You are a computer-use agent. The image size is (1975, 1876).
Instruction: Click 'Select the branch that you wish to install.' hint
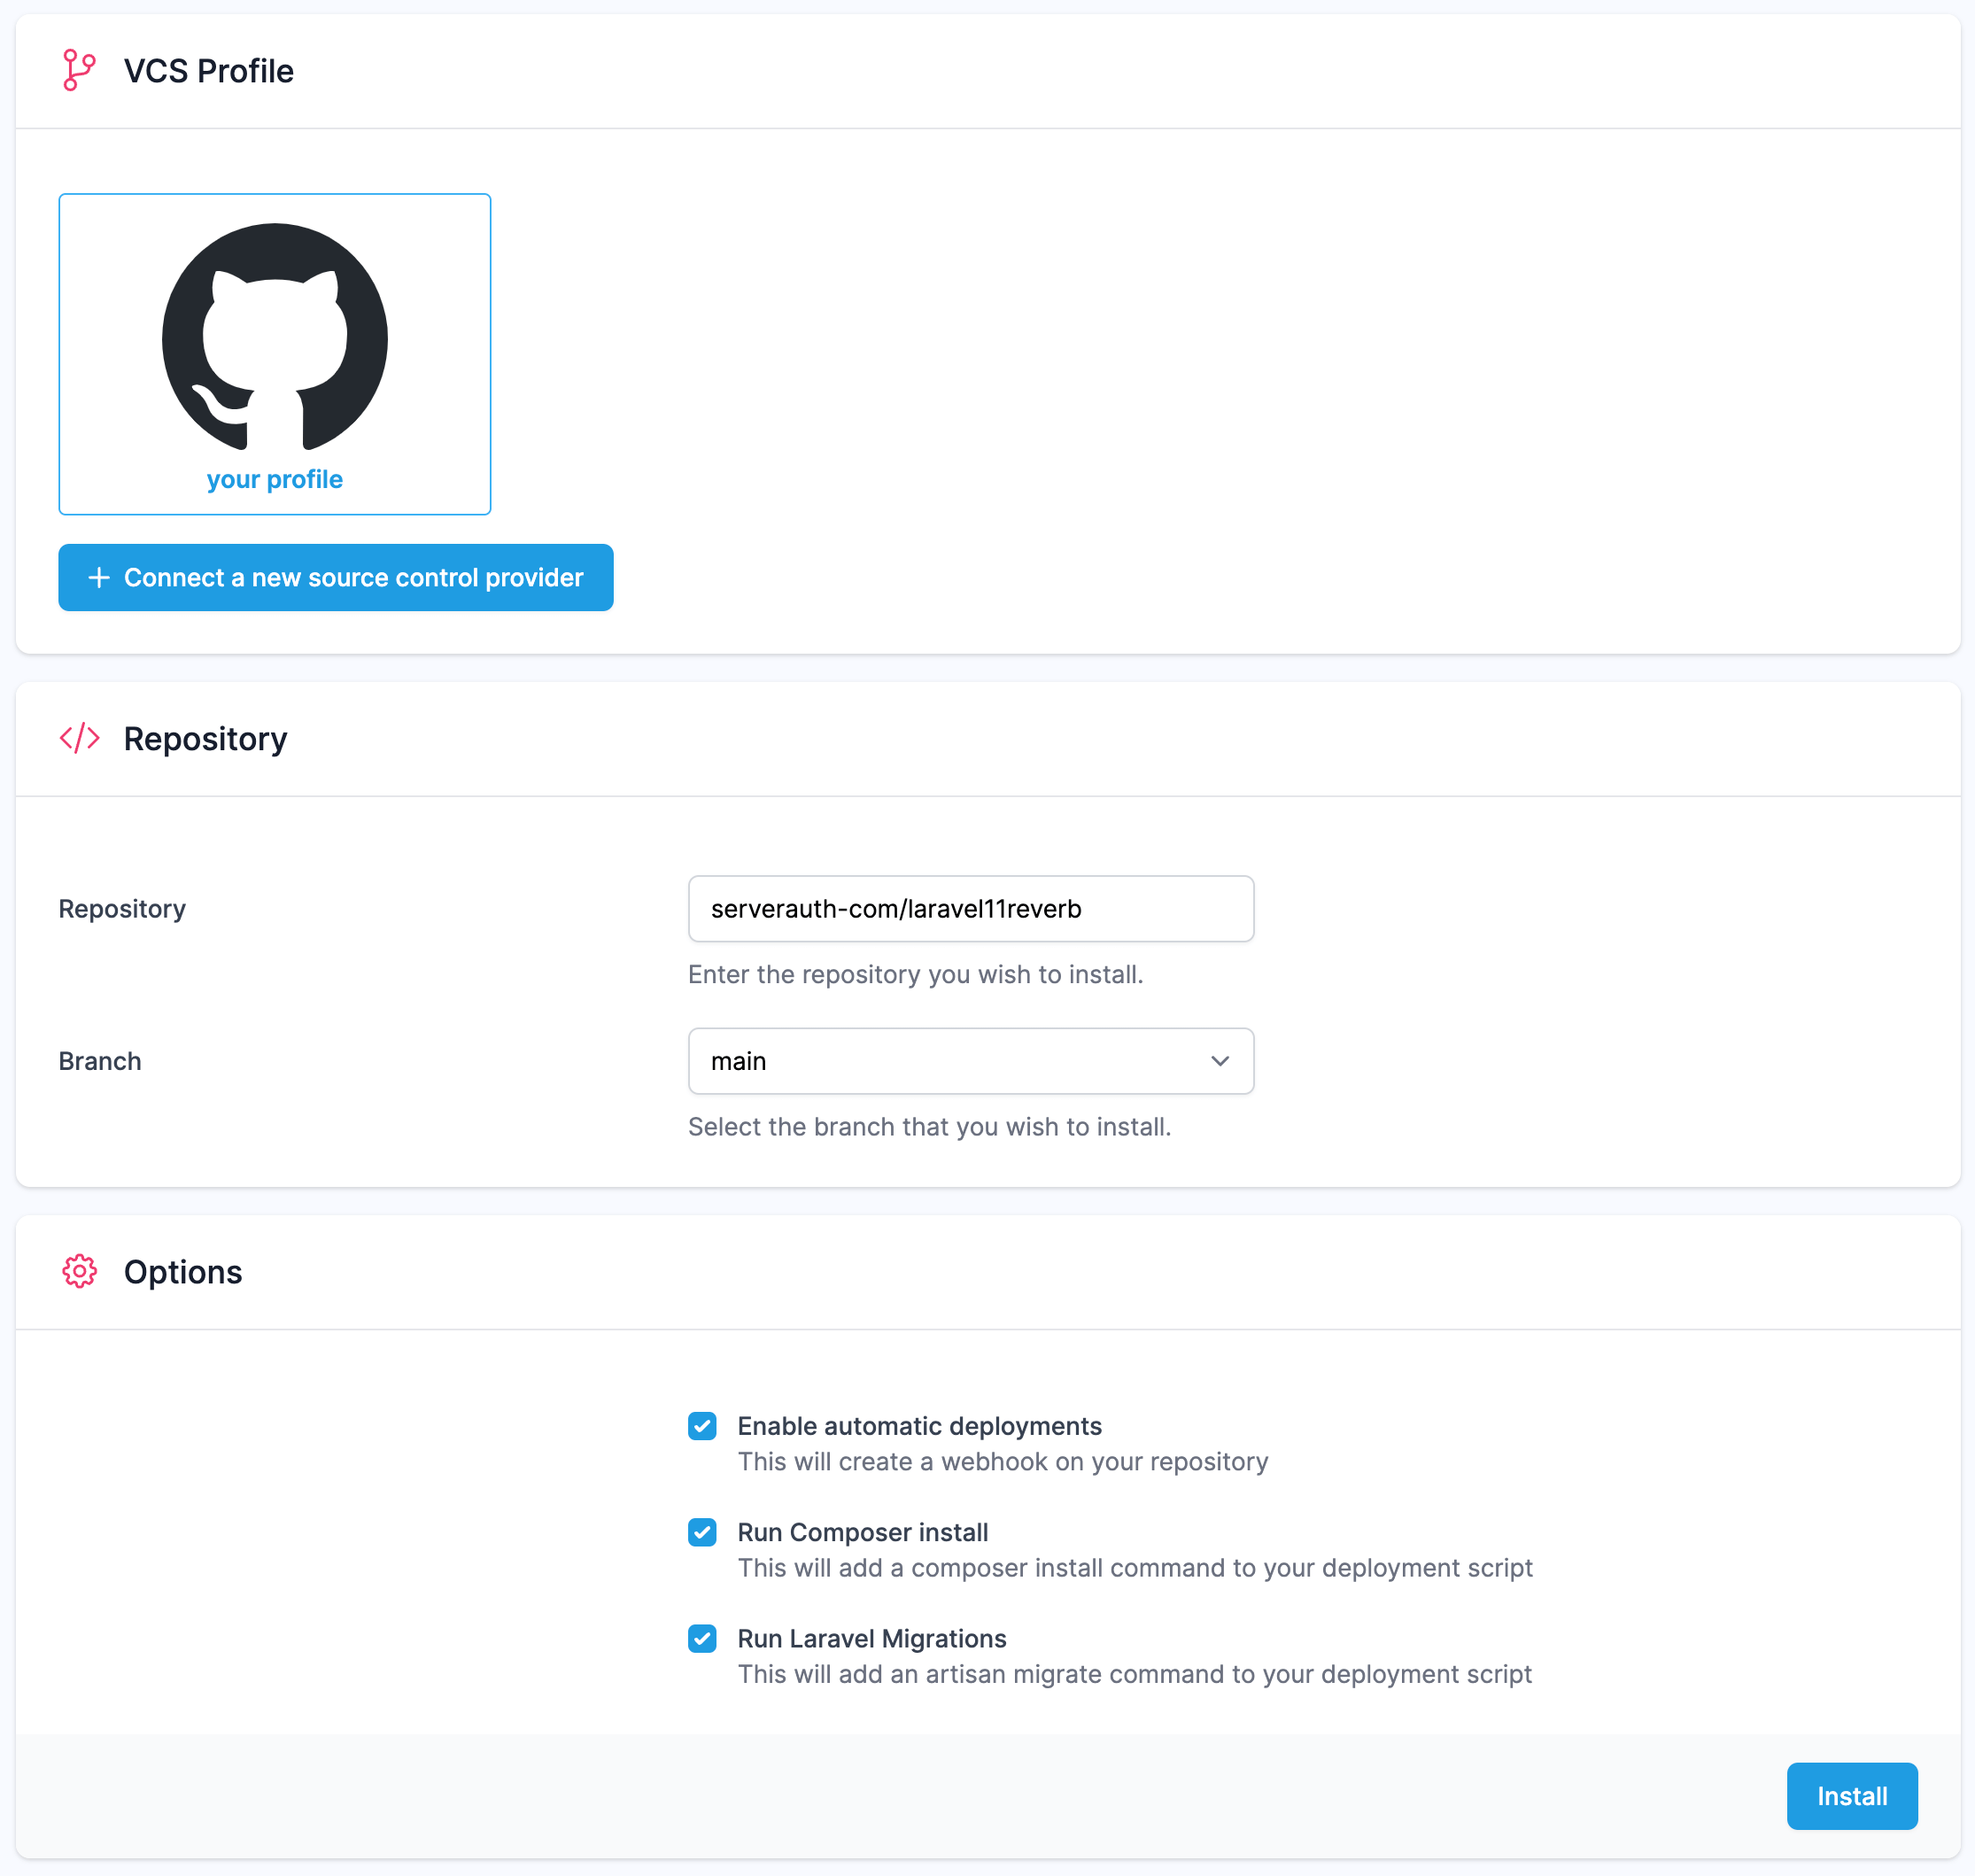click(930, 1127)
